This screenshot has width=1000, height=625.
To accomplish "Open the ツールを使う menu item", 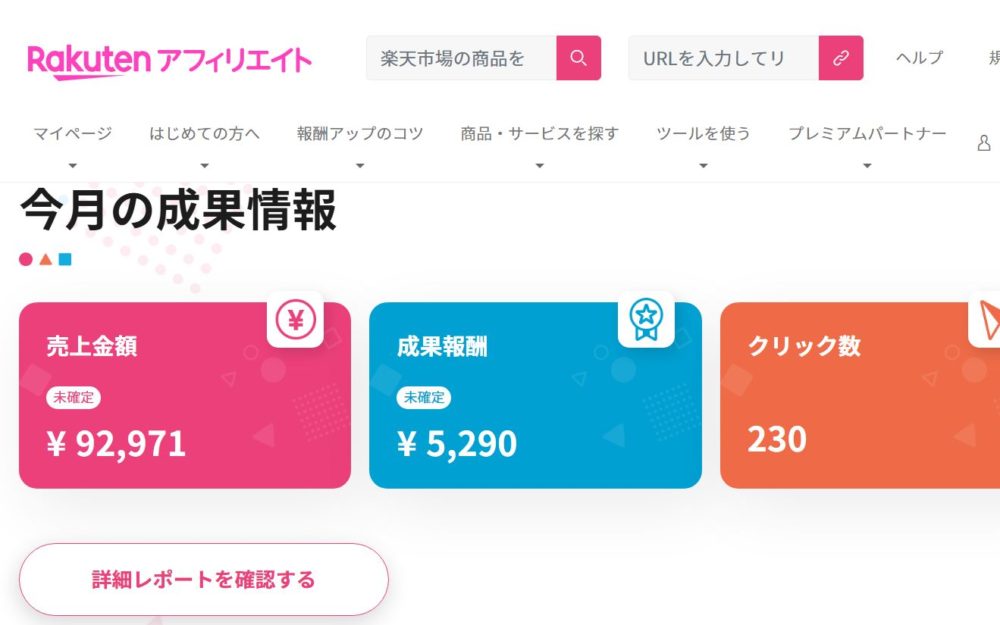I will coord(703,134).
